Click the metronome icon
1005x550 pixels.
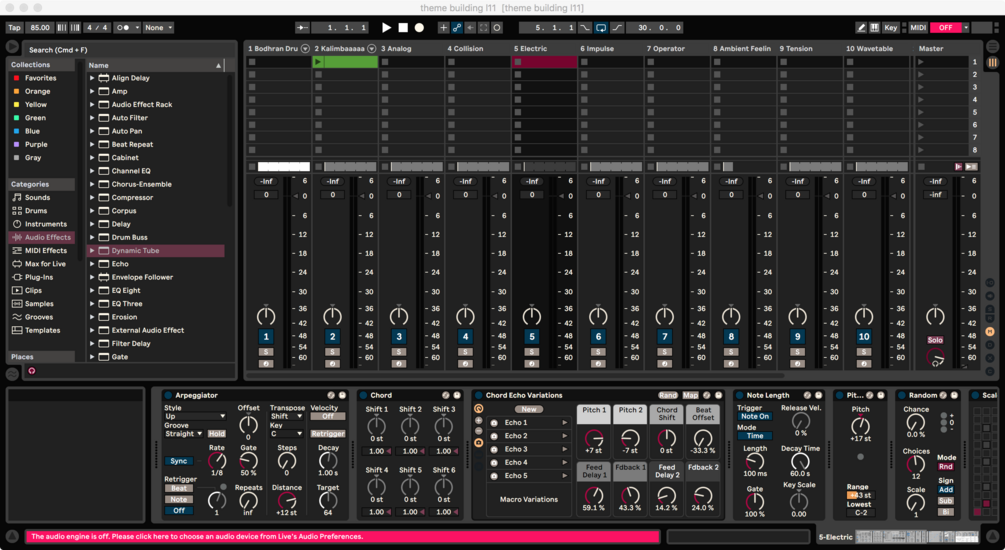pyautogui.click(x=126, y=28)
